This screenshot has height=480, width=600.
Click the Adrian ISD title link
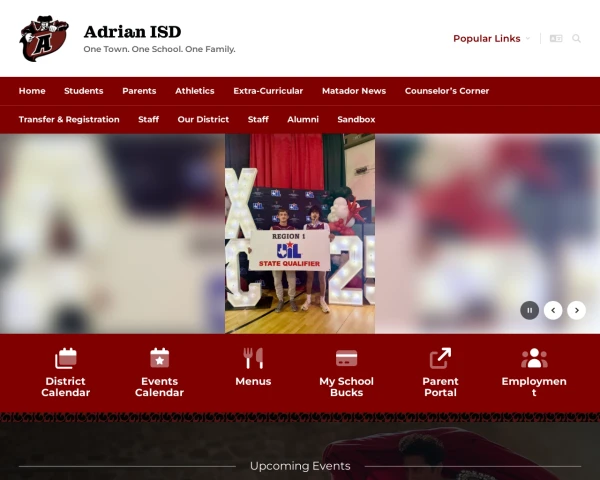pyautogui.click(x=132, y=31)
